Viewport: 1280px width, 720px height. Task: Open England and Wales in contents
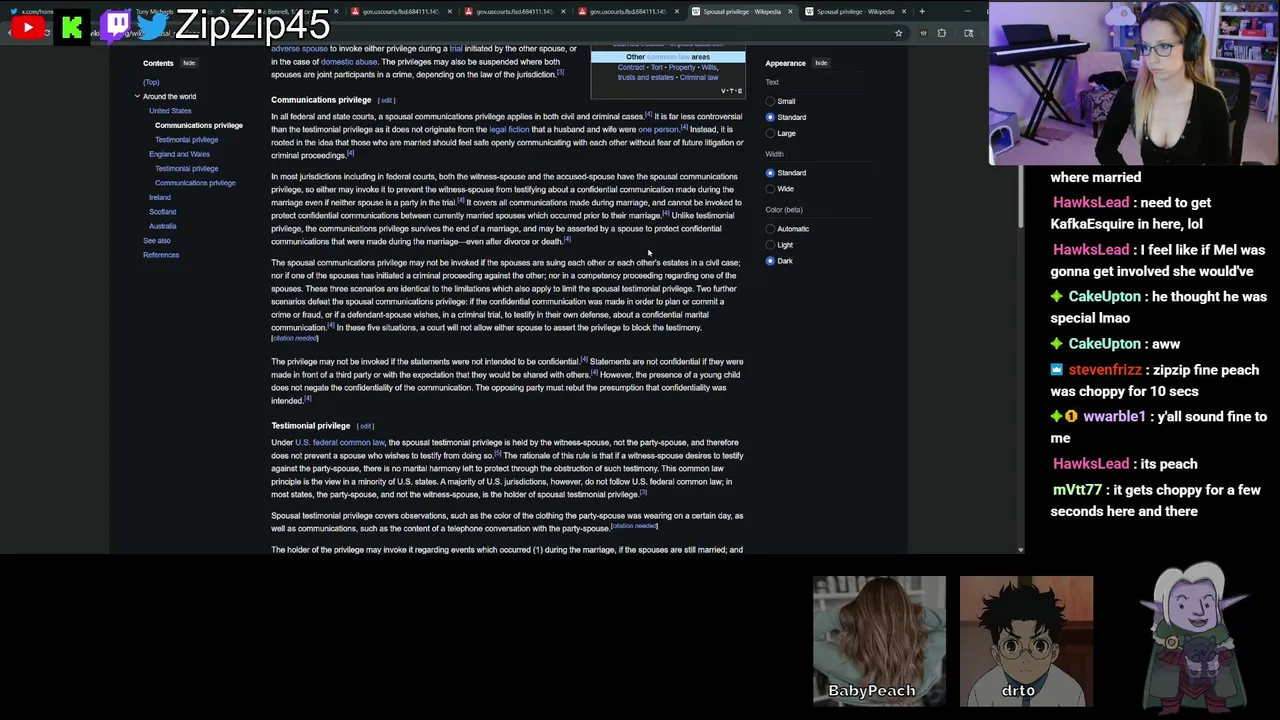(x=179, y=154)
